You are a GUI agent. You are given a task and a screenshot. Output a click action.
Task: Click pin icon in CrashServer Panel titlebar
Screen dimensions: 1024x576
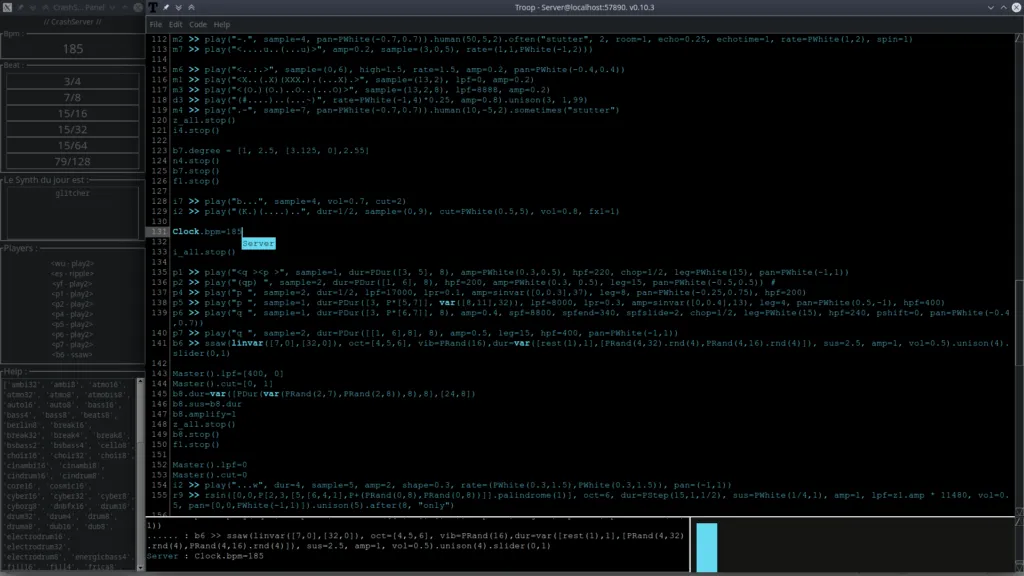tap(20, 7)
